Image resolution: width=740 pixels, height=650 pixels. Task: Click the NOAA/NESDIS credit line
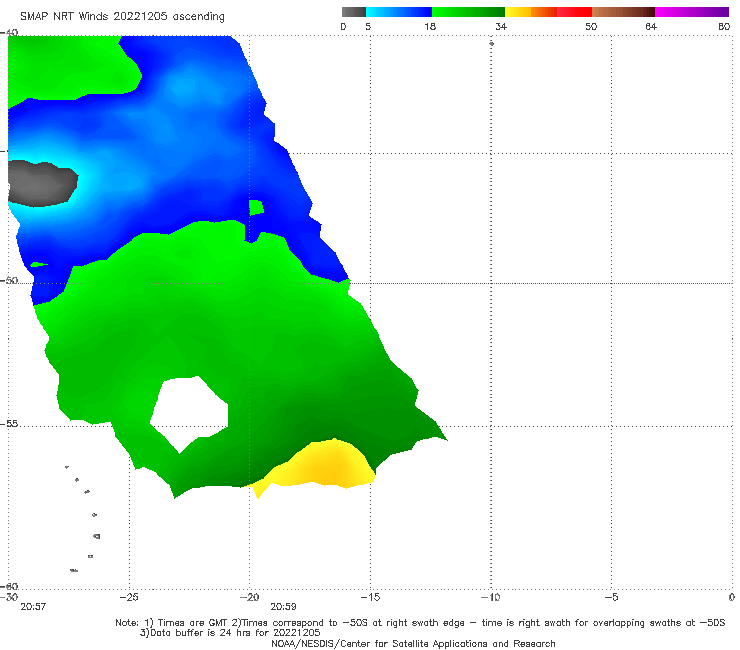pos(413,643)
